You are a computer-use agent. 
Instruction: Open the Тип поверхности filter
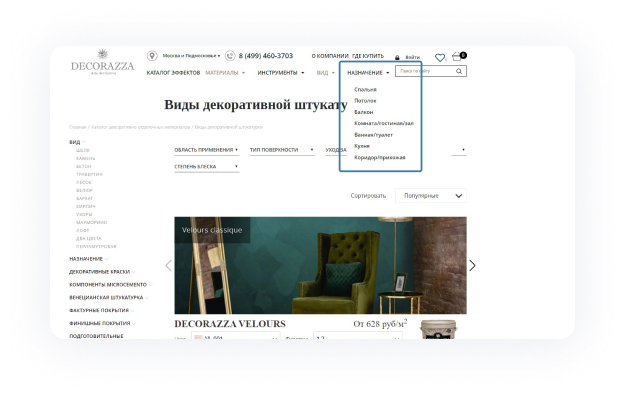click(x=282, y=150)
